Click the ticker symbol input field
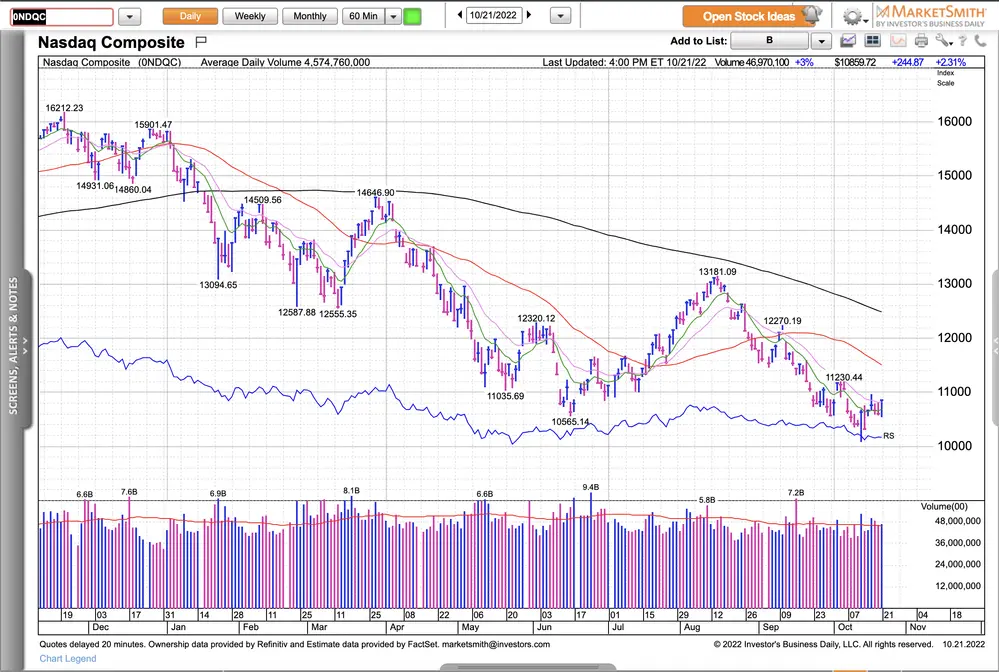 (60, 17)
